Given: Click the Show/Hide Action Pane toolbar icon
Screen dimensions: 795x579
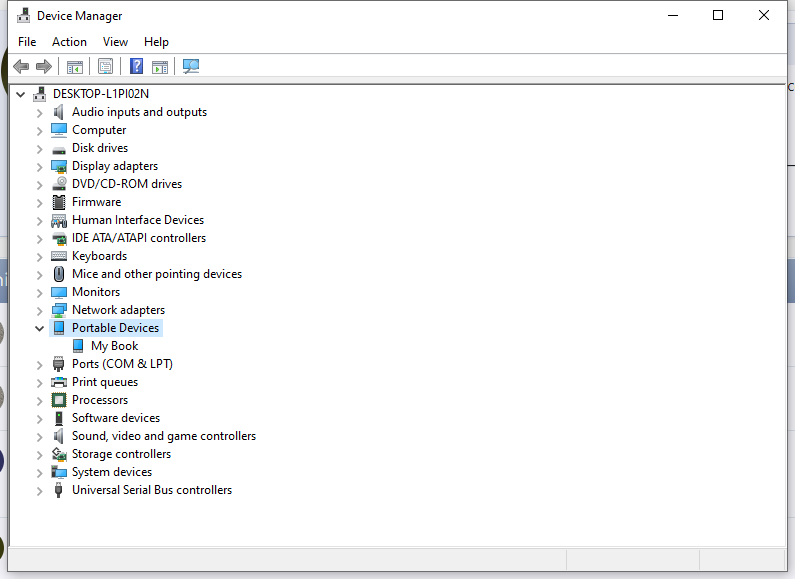Looking at the screenshot, I should (x=160, y=66).
